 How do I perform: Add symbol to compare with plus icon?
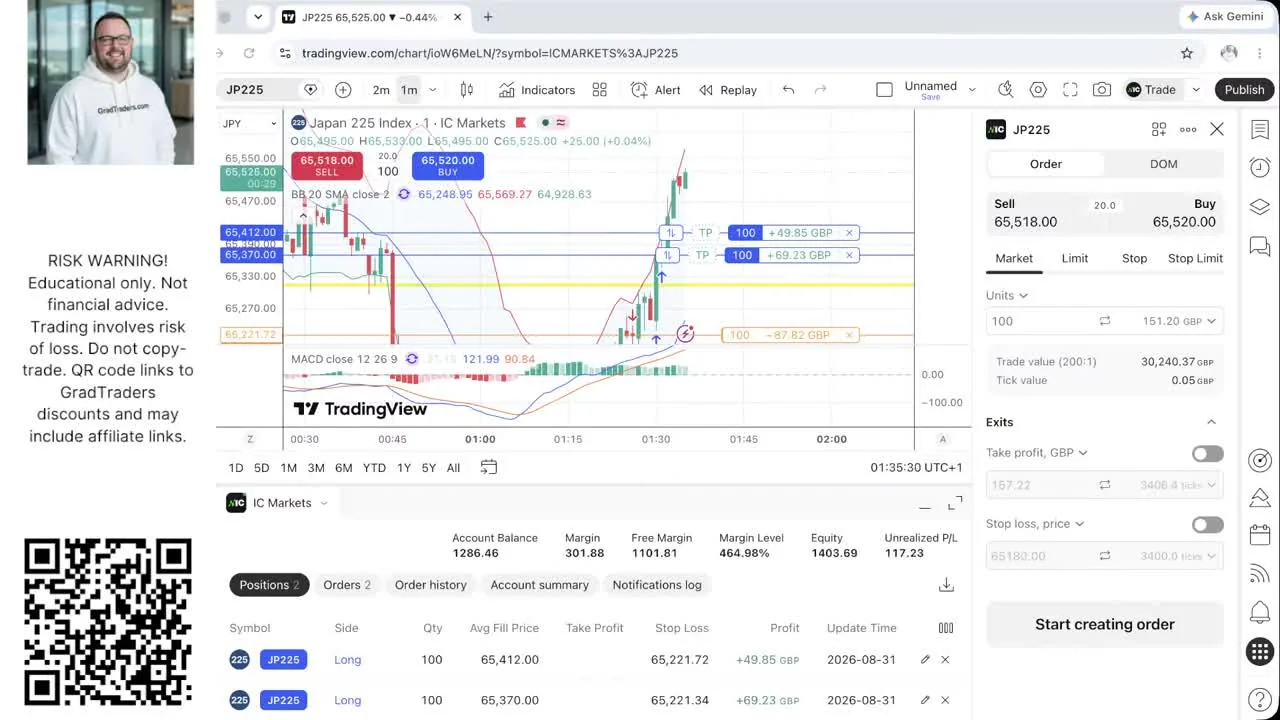click(343, 90)
